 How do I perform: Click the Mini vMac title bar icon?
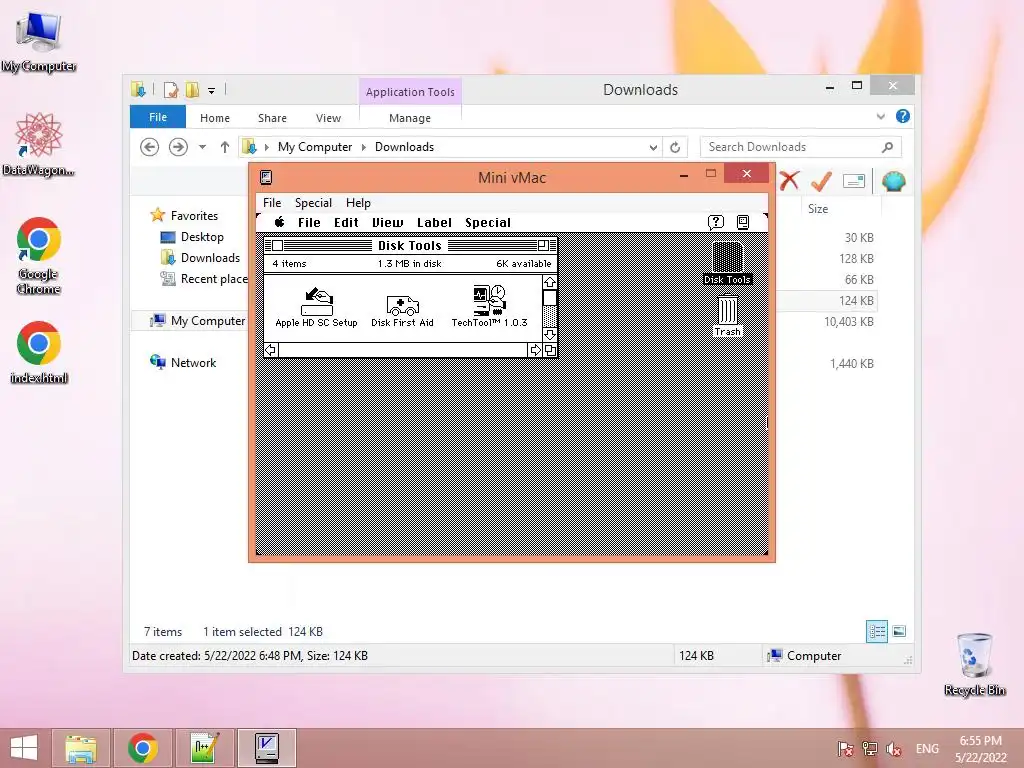(266, 177)
